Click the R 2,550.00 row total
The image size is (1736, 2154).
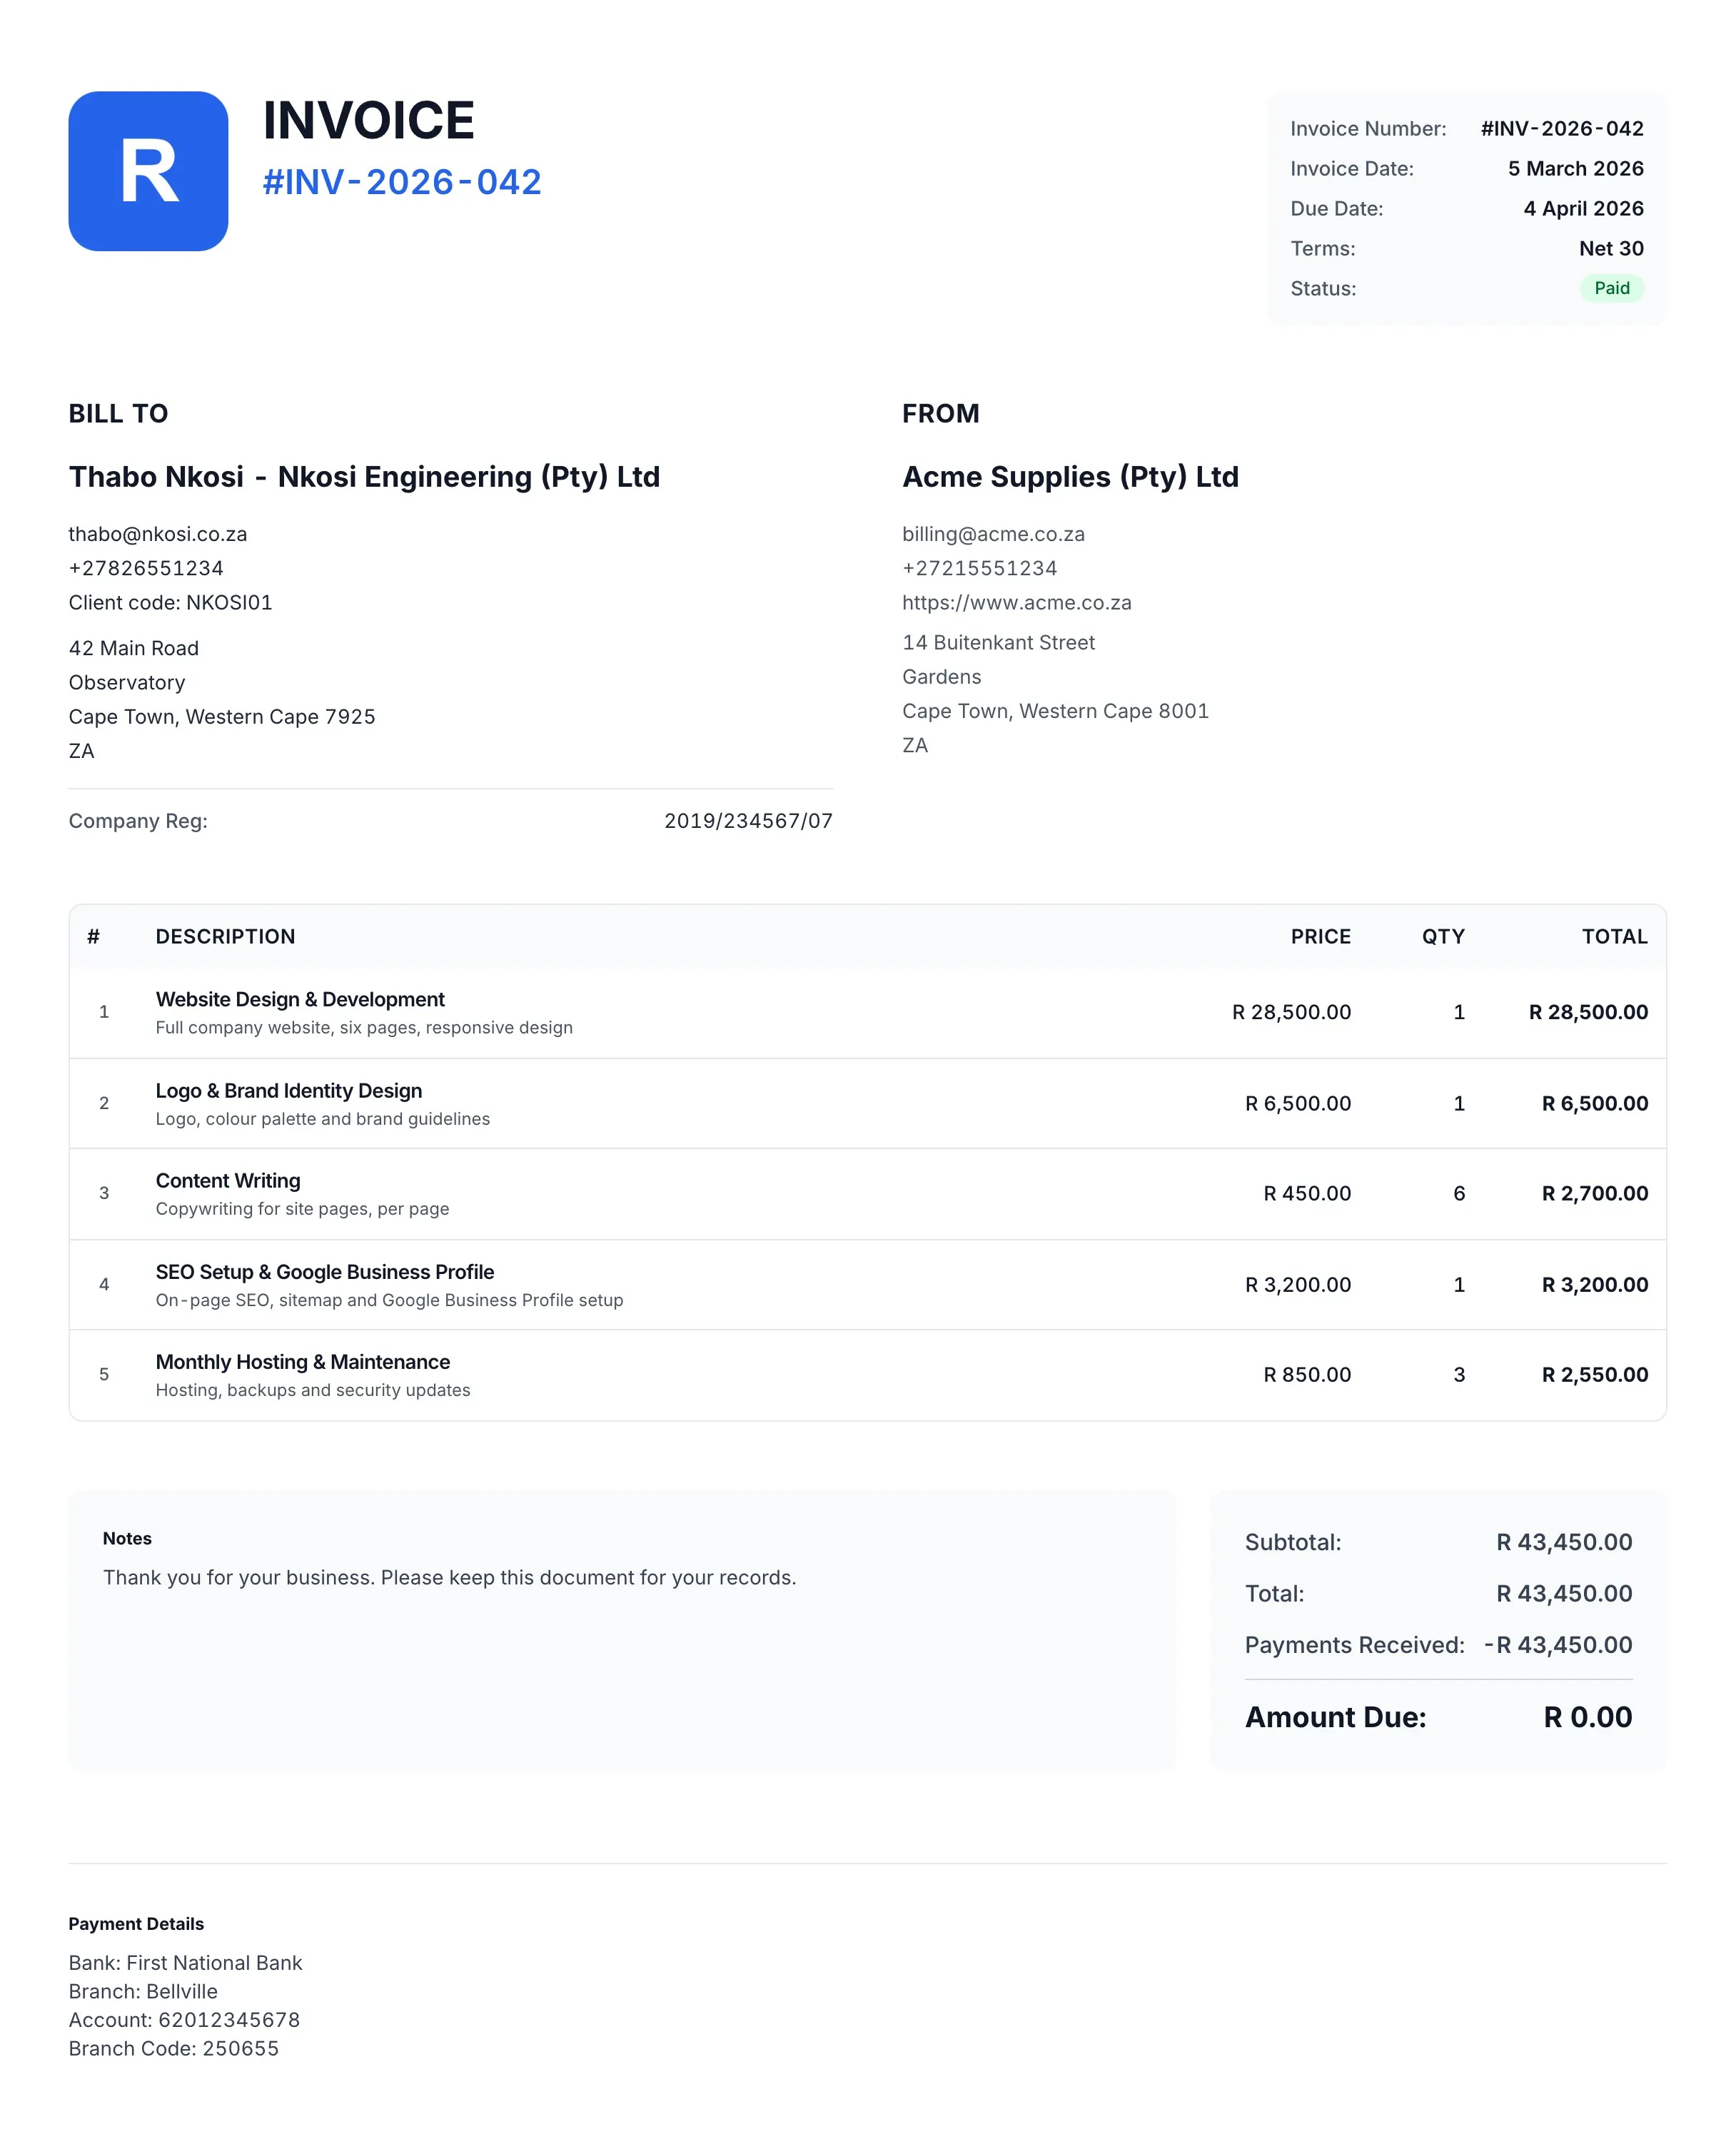coord(1595,1375)
